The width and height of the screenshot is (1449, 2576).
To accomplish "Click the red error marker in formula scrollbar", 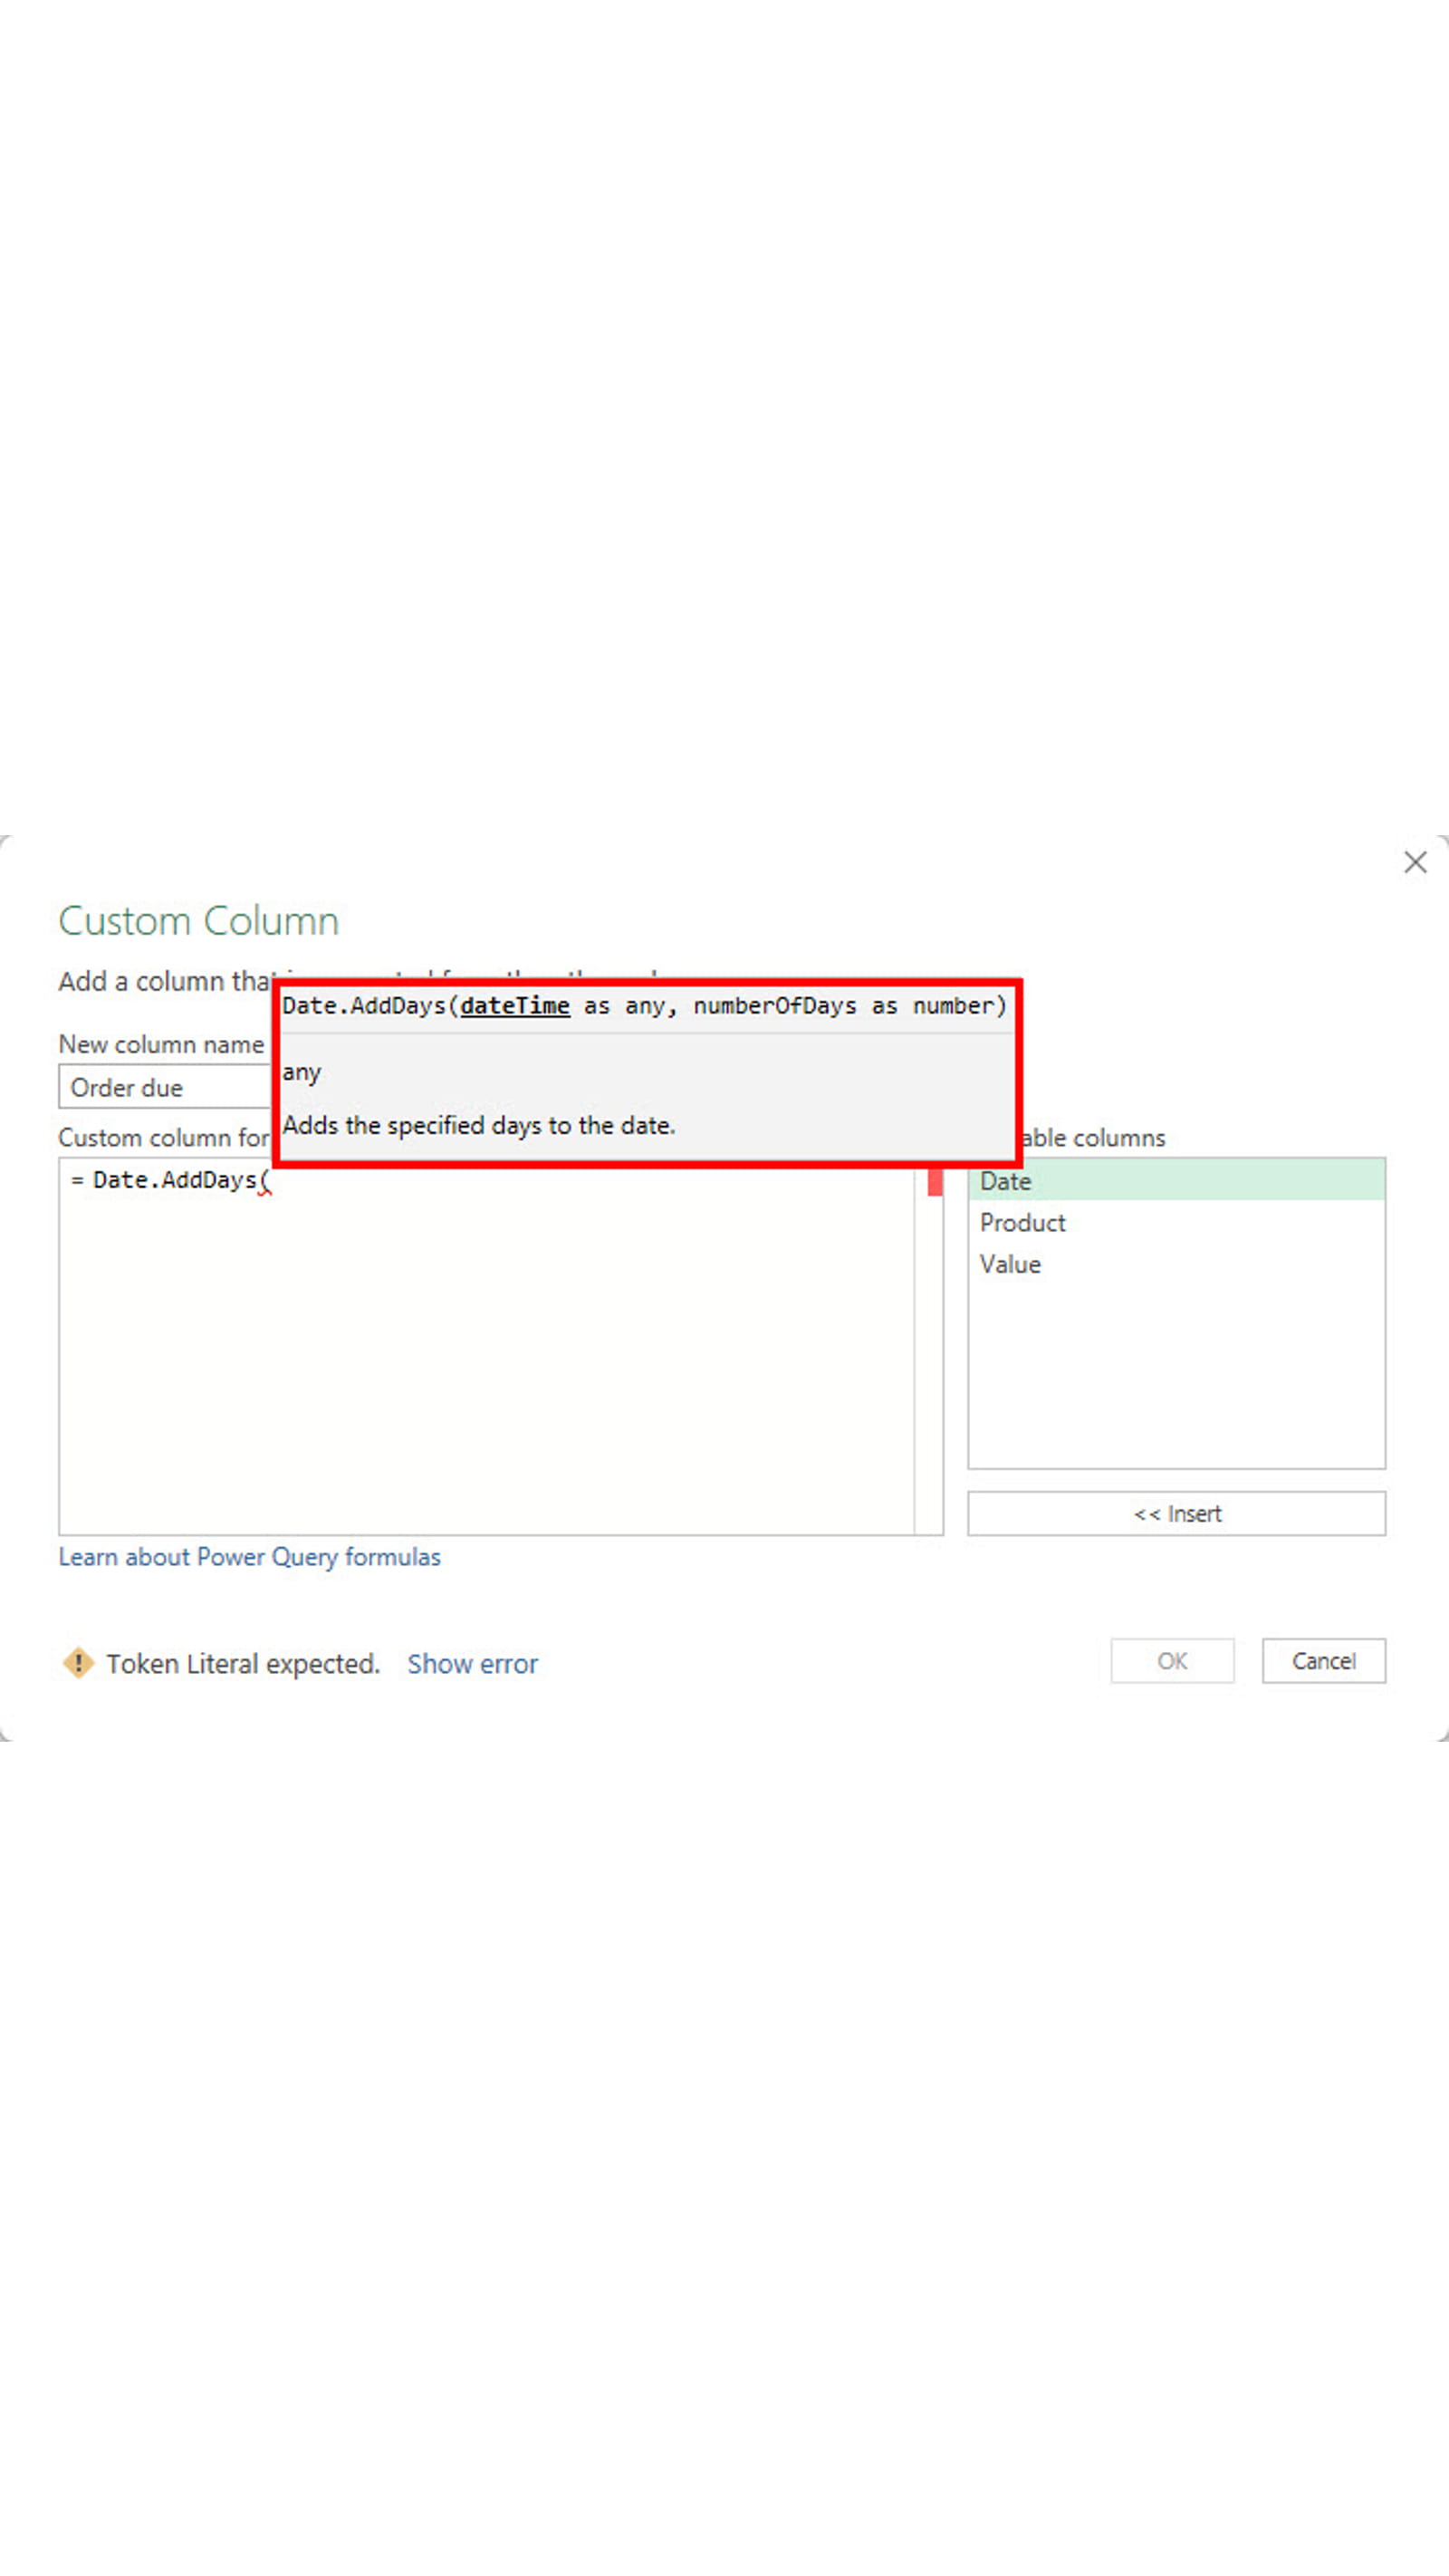I will pyautogui.click(x=934, y=1182).
